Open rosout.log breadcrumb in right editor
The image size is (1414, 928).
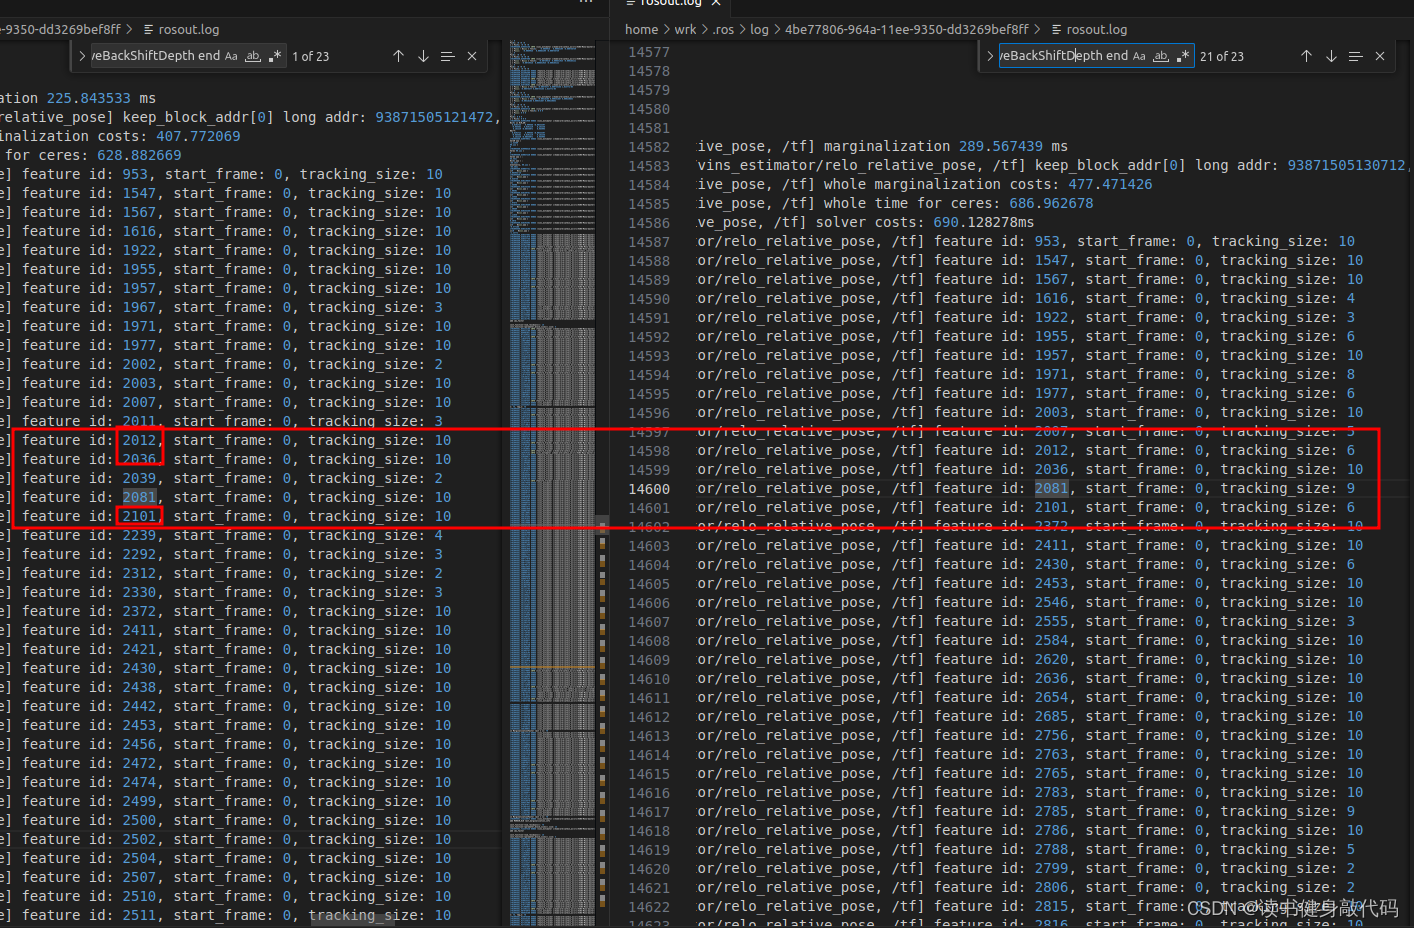pyautogui.click(x=1088, y=30)
